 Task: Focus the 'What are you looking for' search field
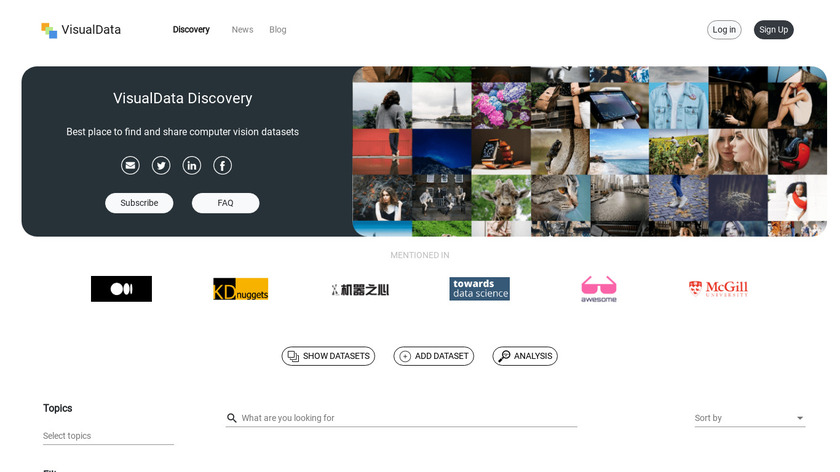click(x=401, y=418)
